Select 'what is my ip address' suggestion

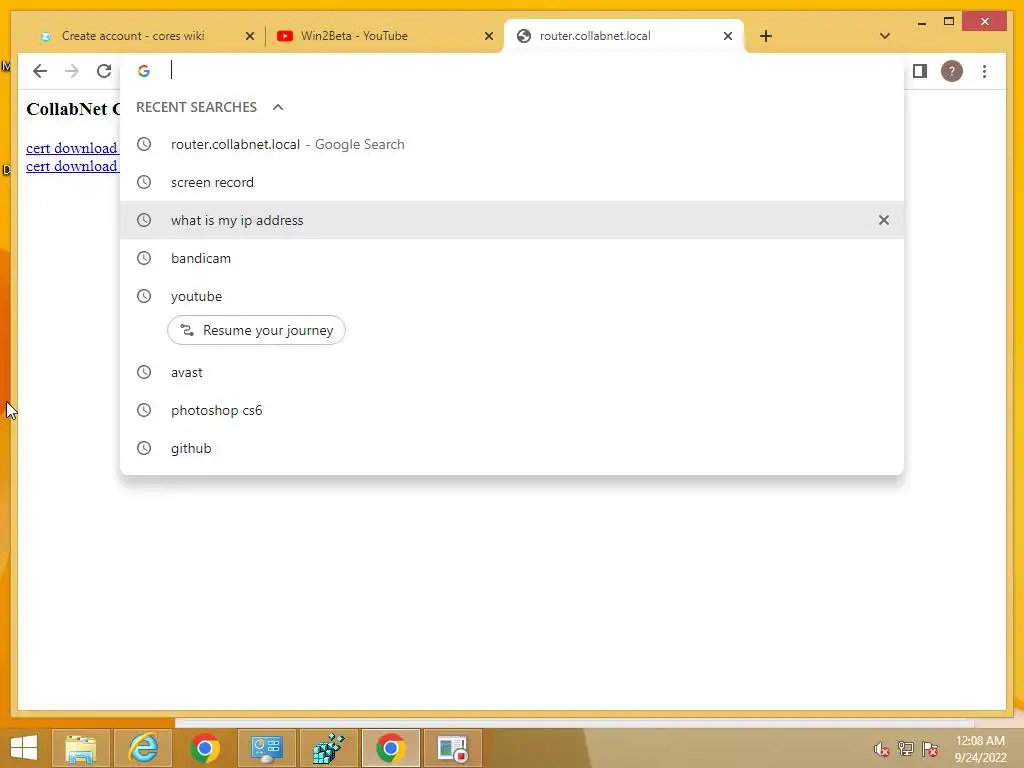click(512, 220)
